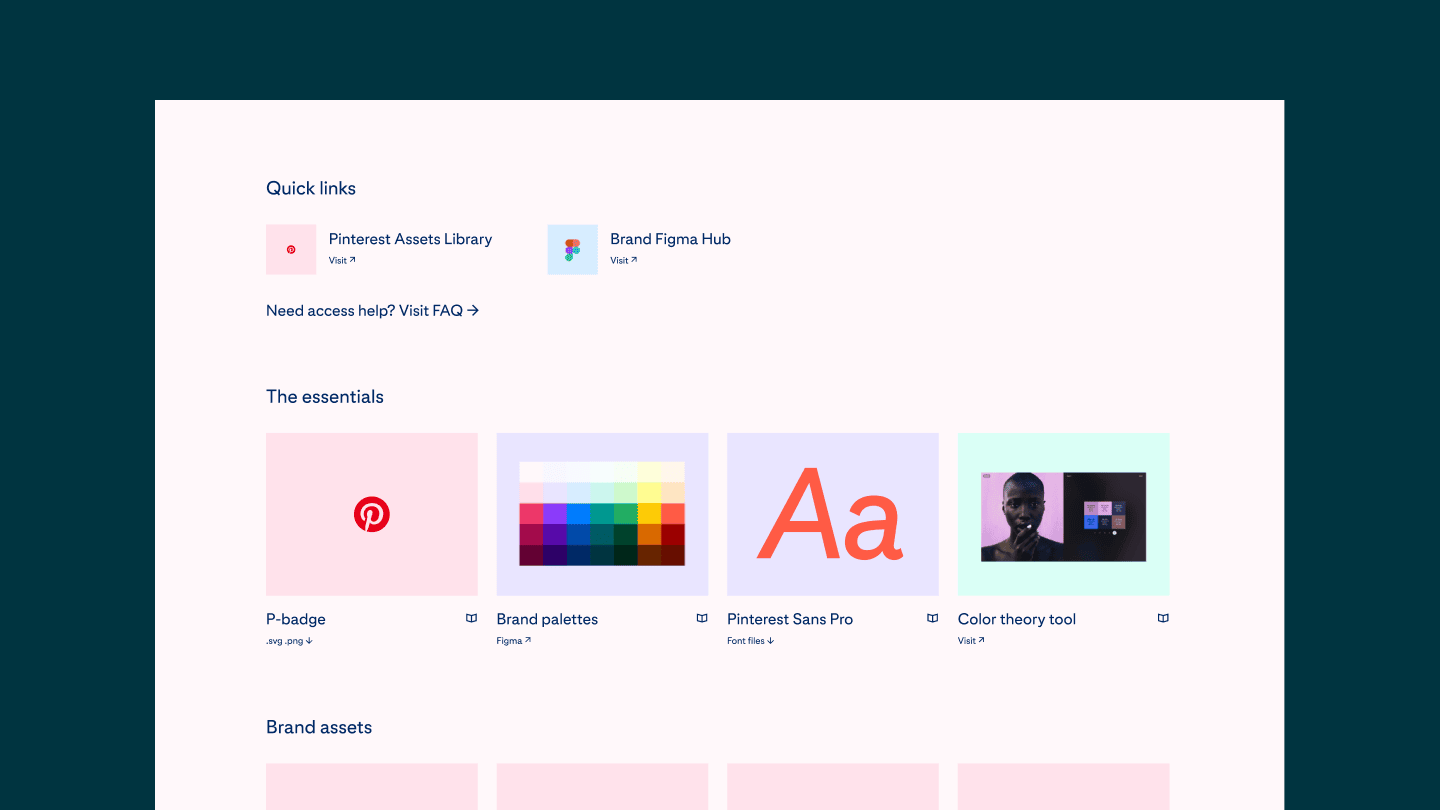Image resolution: width=1440 pixels, height=810 pixels.
Task: Click the book icon beside Color theory tool
Action: (1163, 619)
